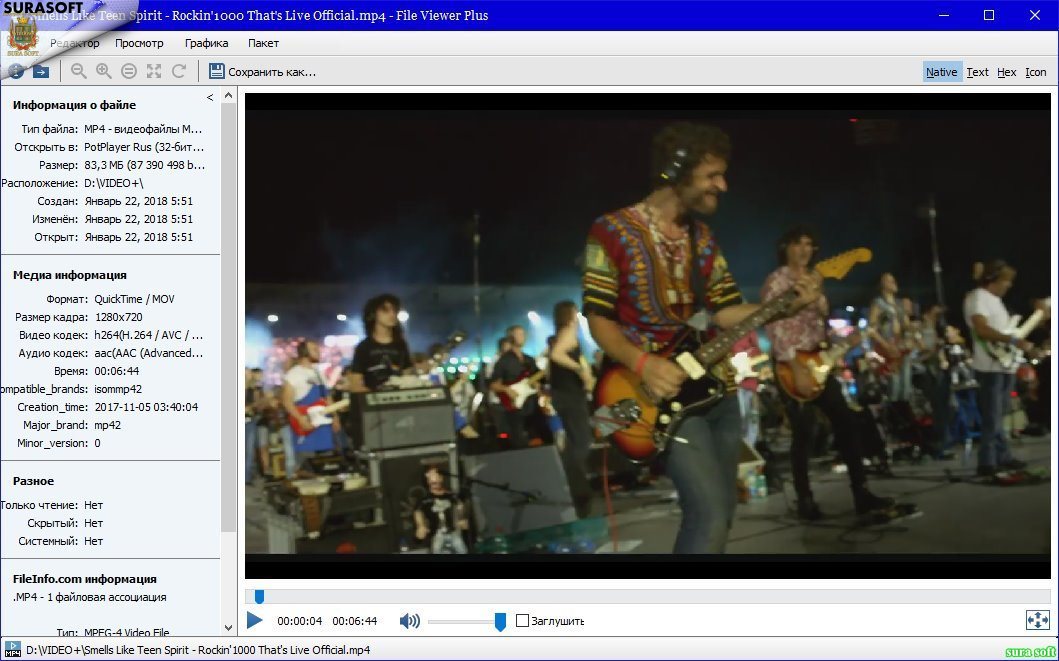Select 'Нет' in the Скрытый row
This screenshot has height=661, width=1059.
click(93, 523)
